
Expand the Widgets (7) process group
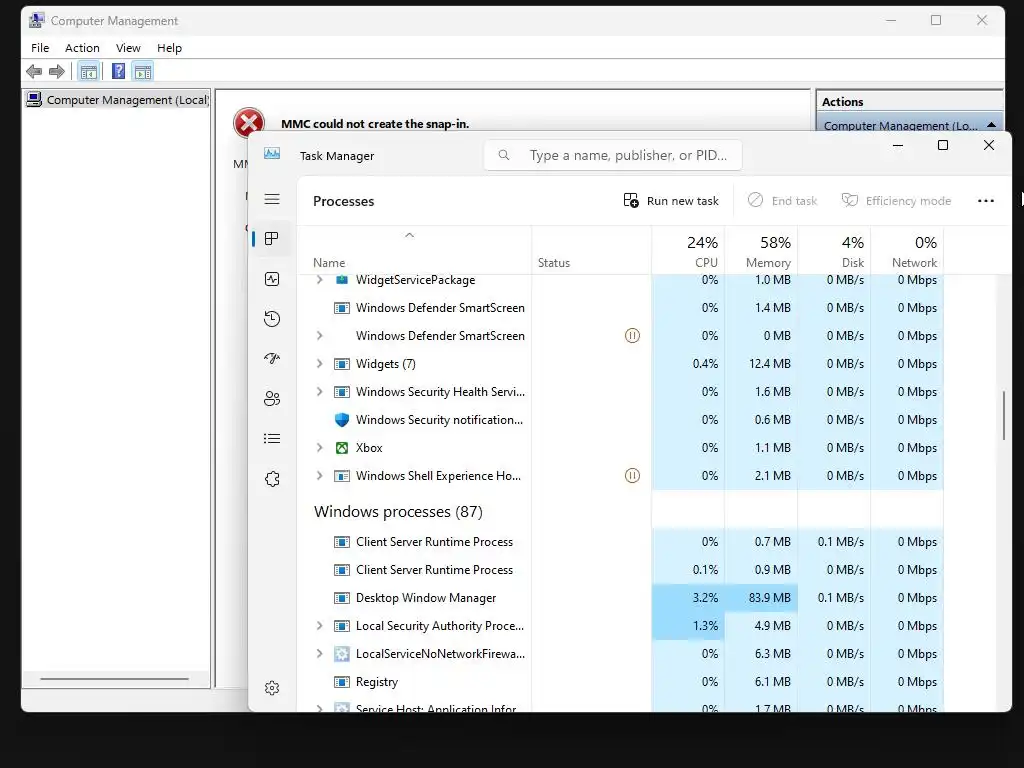(x=319, y=364)
